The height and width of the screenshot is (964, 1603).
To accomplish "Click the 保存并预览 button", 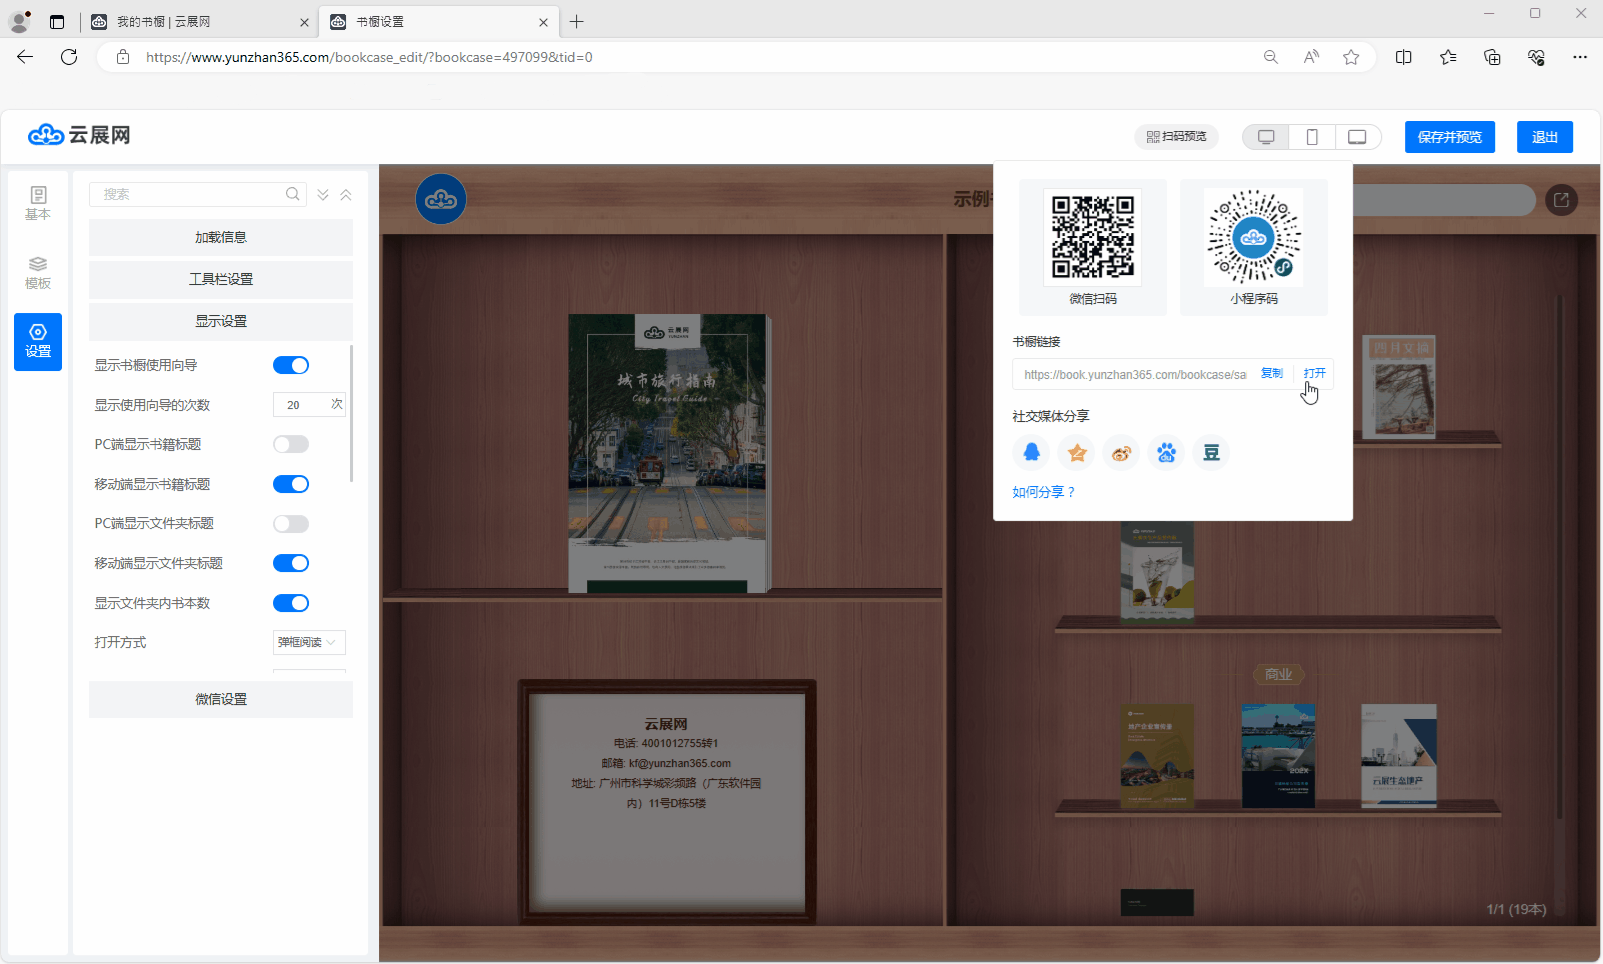I will (x=1449, y=137).
